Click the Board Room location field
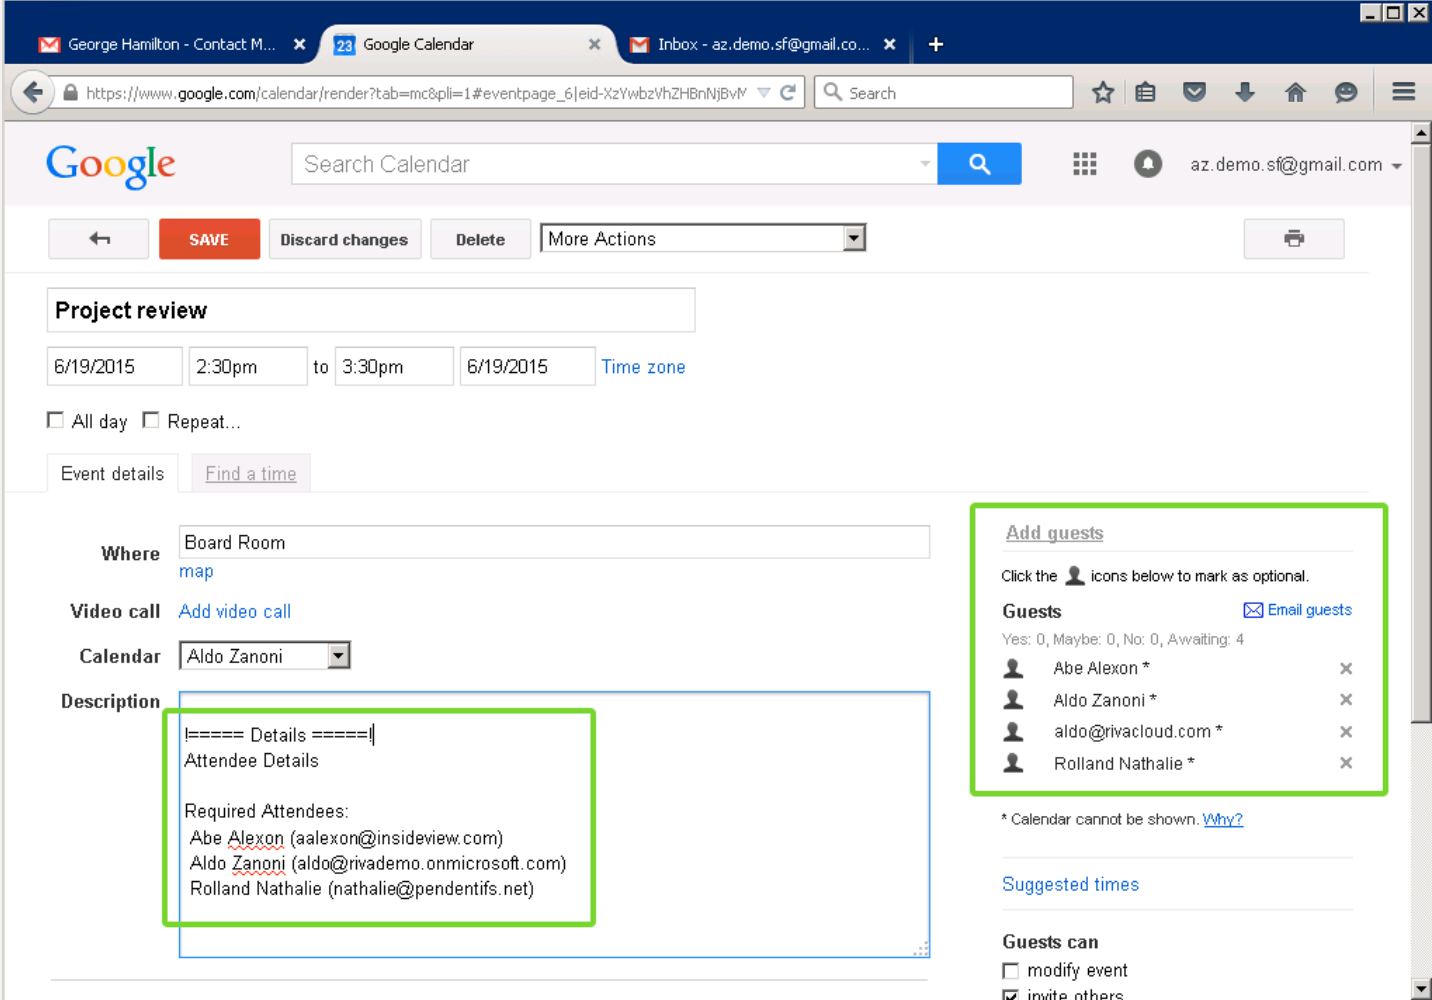The width and height of the screenshot is (1432, 1000). [x=555, y=542]
